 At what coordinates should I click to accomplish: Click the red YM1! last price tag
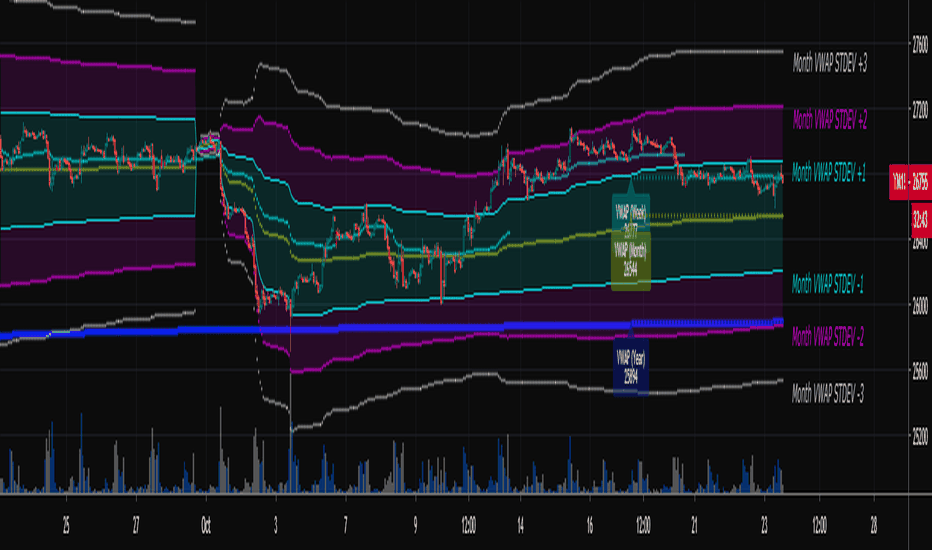910,183
